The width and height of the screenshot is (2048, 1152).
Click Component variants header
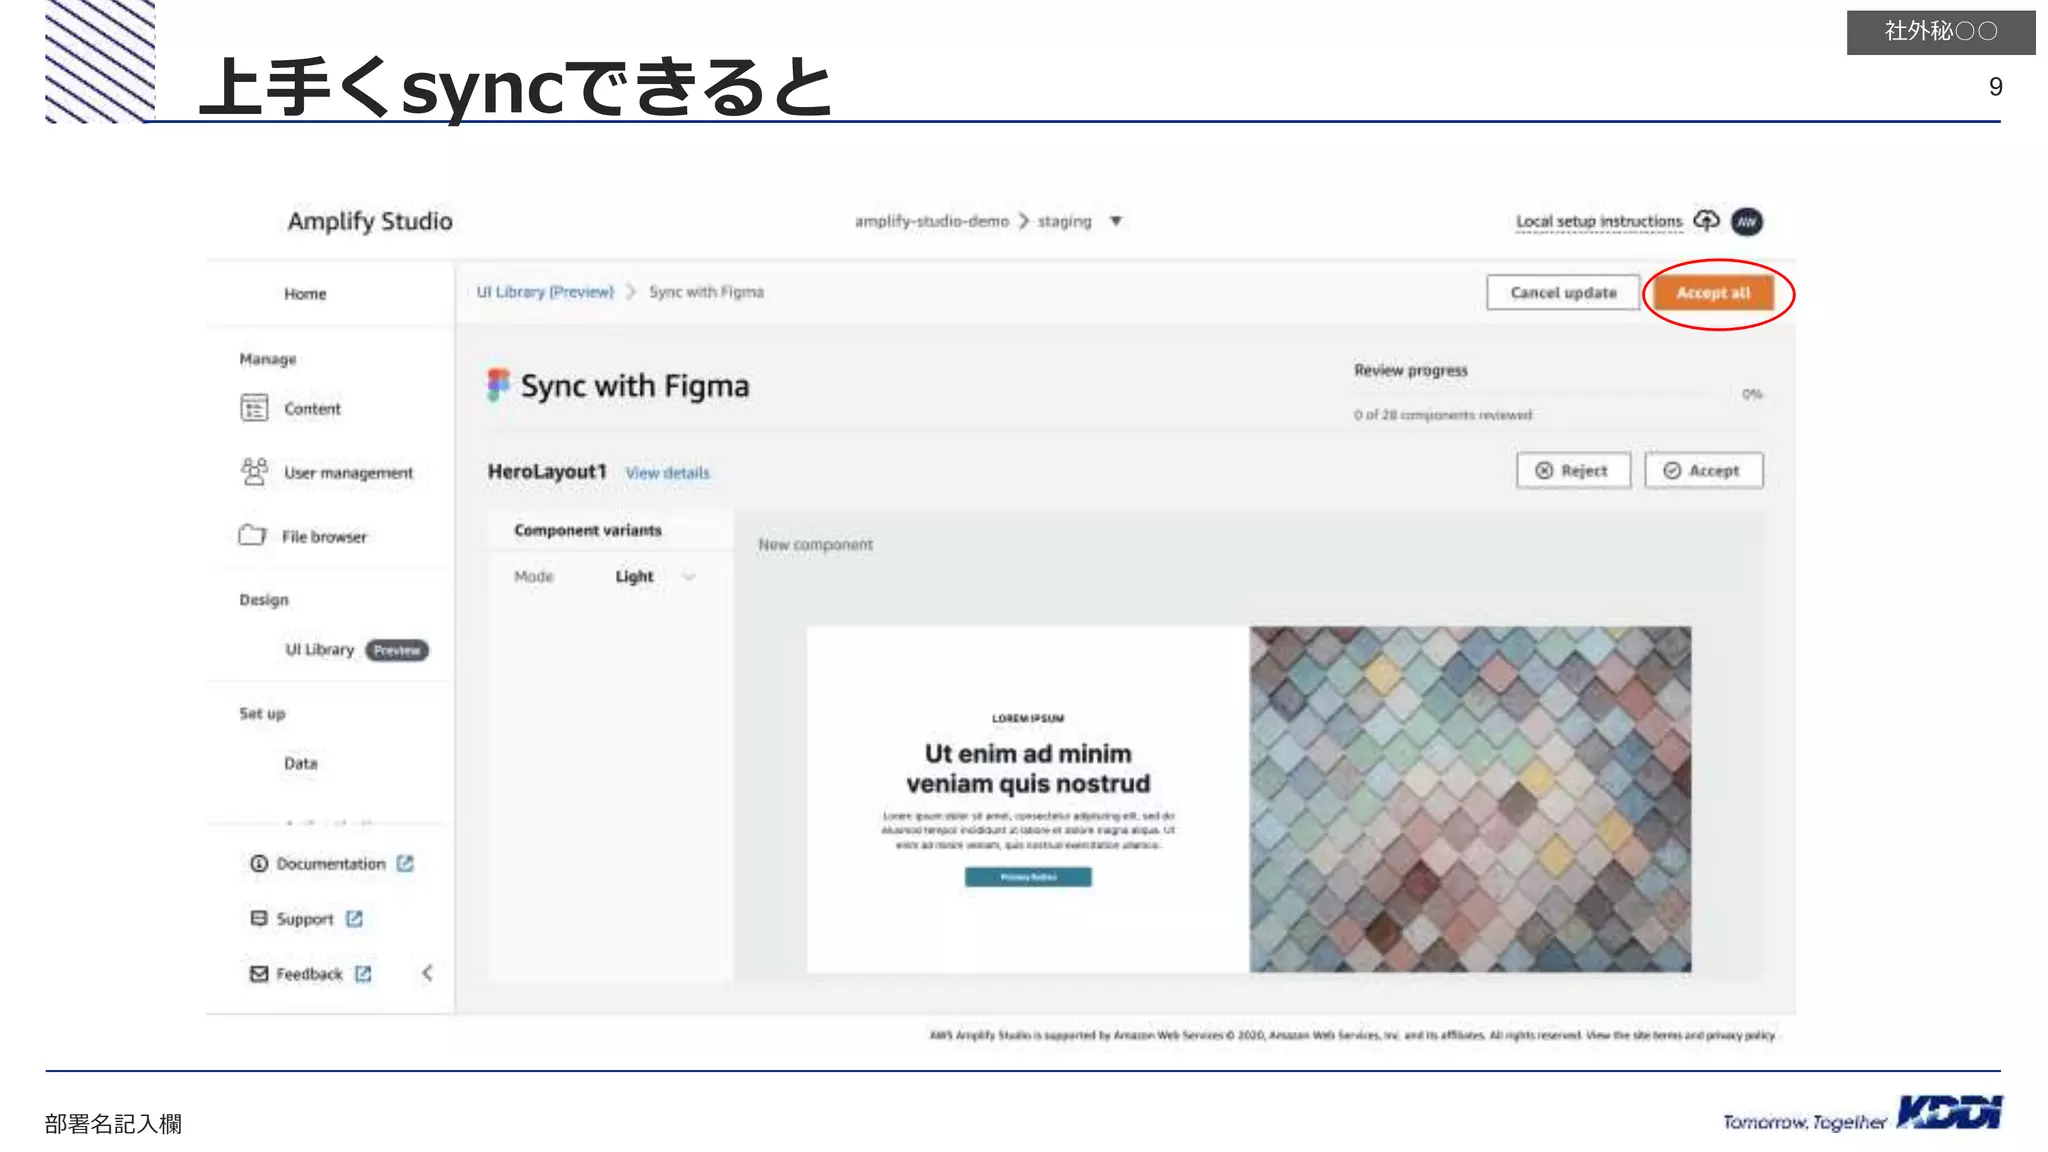coord(588,531)
